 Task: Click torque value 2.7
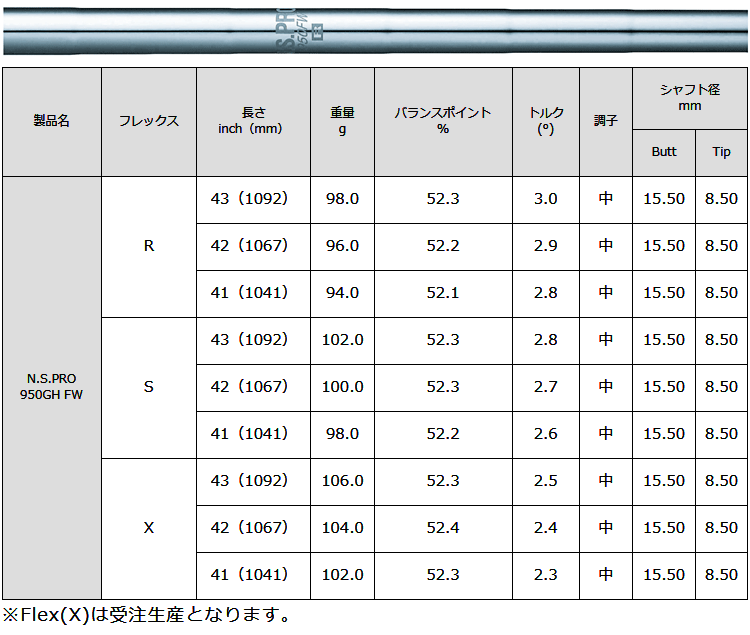click(546, 387)
